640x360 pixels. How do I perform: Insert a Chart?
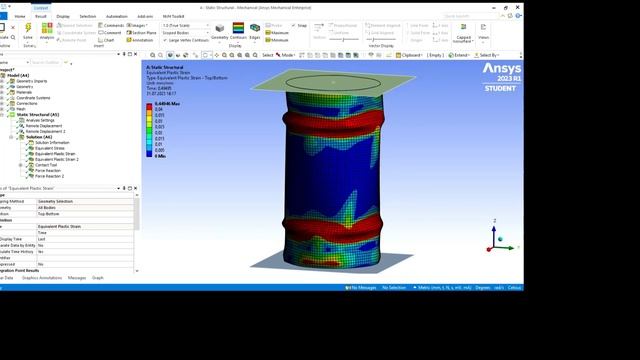point(106,40)
